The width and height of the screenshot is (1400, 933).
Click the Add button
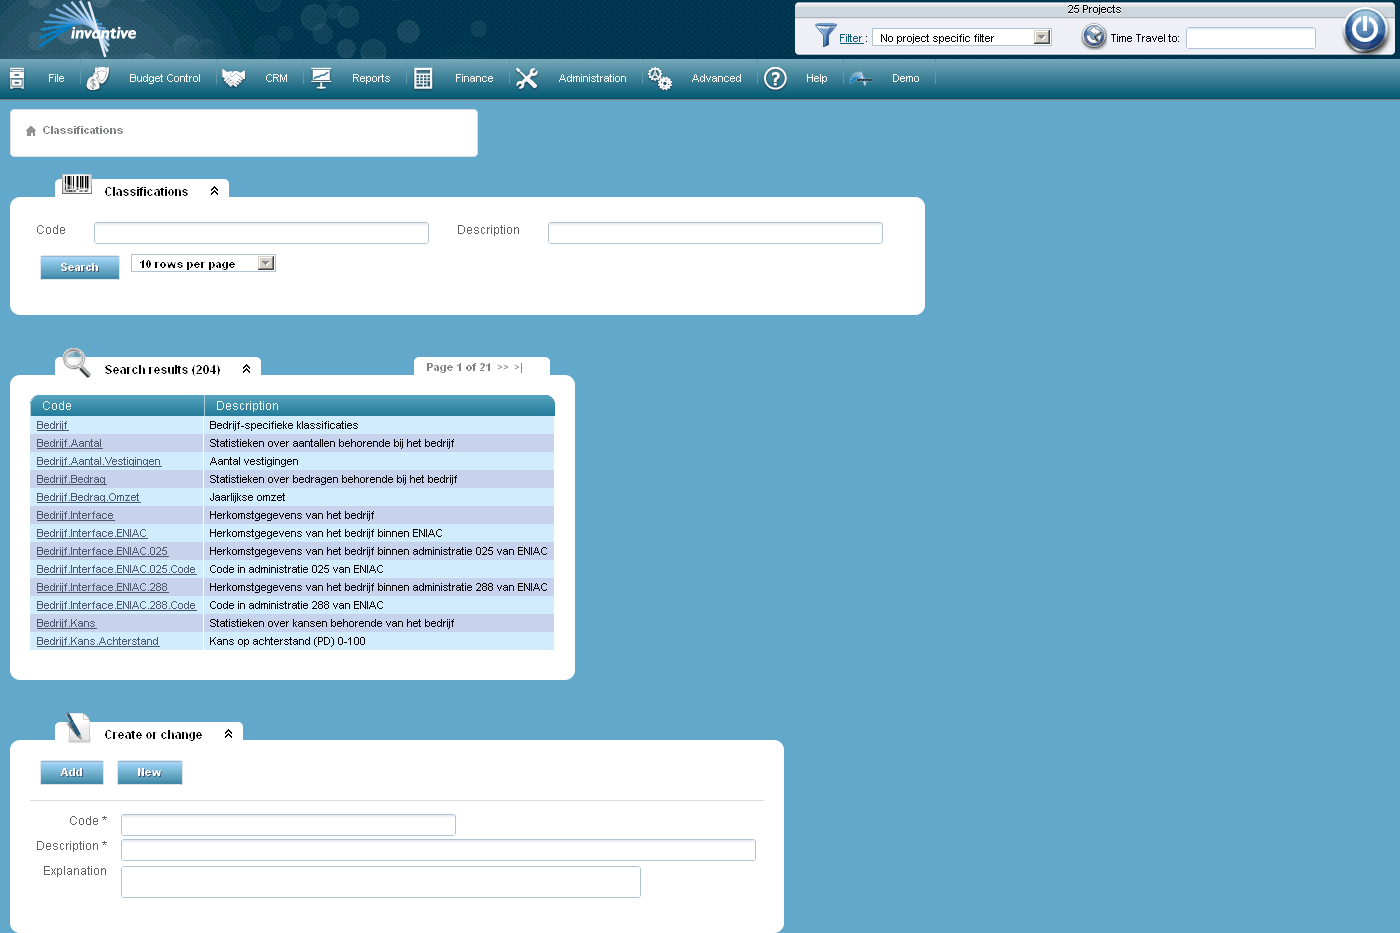(x=72, y=772)
